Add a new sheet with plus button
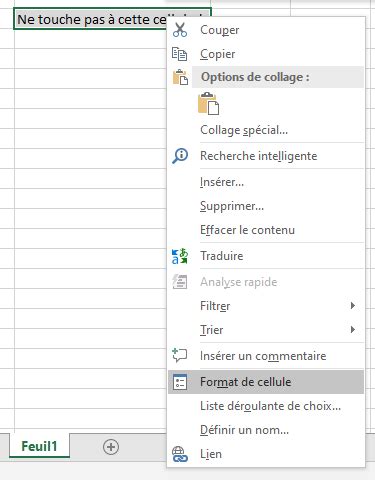This screenshot has height=480, width=375. [111, 447]
